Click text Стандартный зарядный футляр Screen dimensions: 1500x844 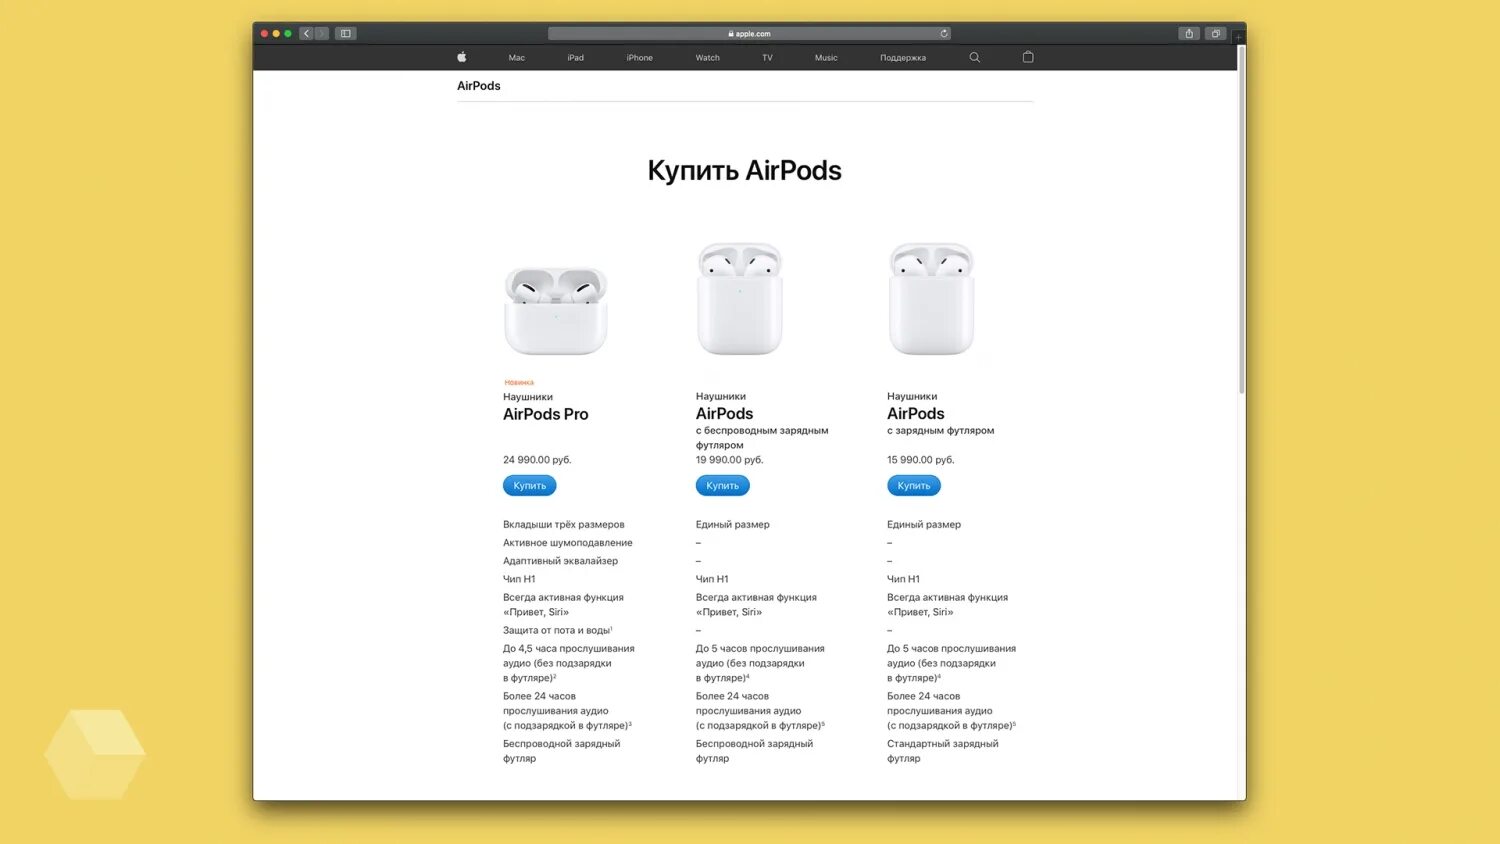pos(943,751)
